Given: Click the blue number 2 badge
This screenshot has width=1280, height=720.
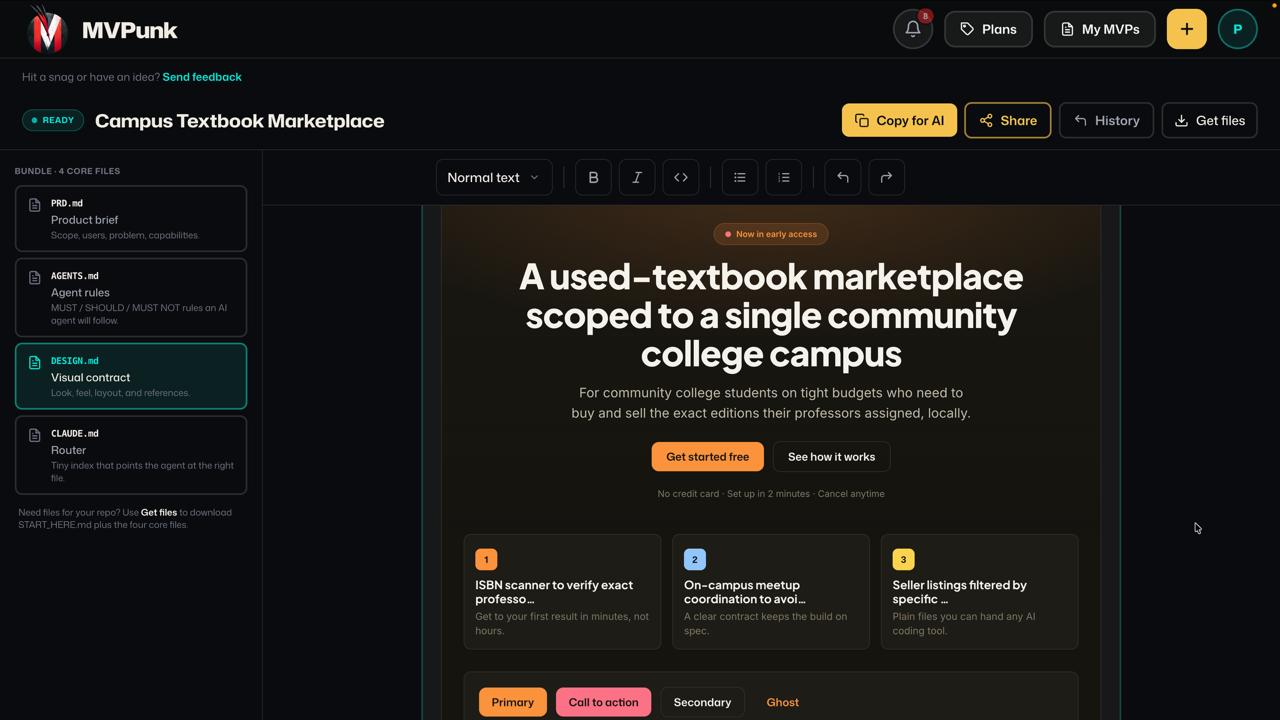Looking at the screenshot, I should click(695, 559).
